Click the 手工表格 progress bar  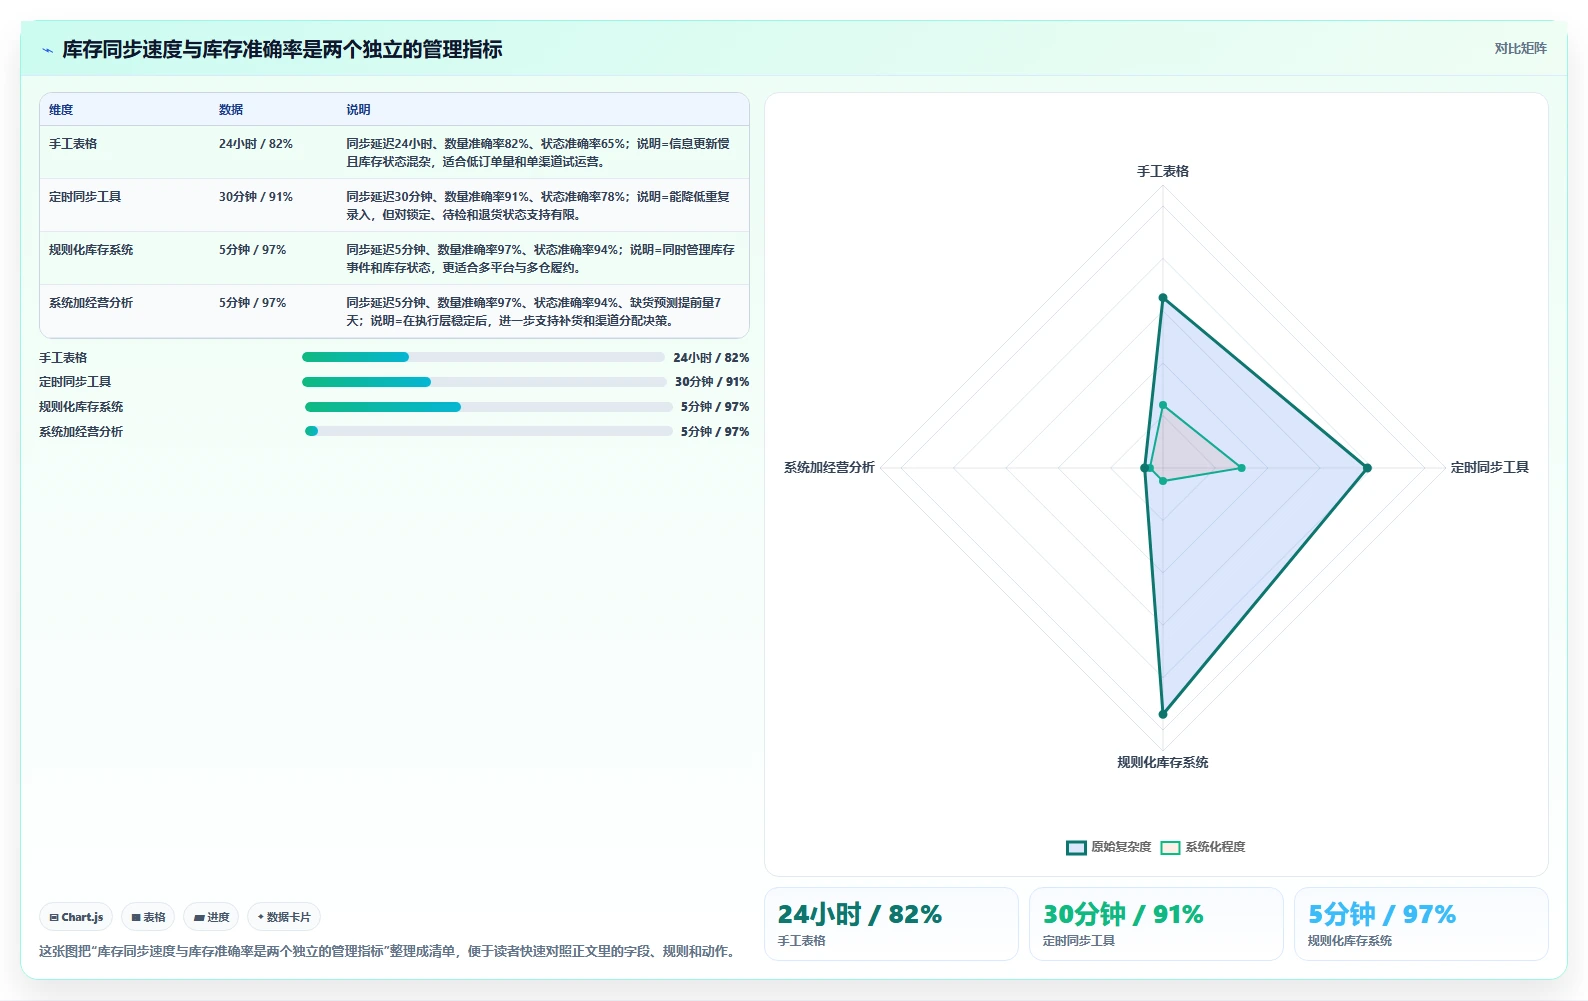tap(483, 357)
